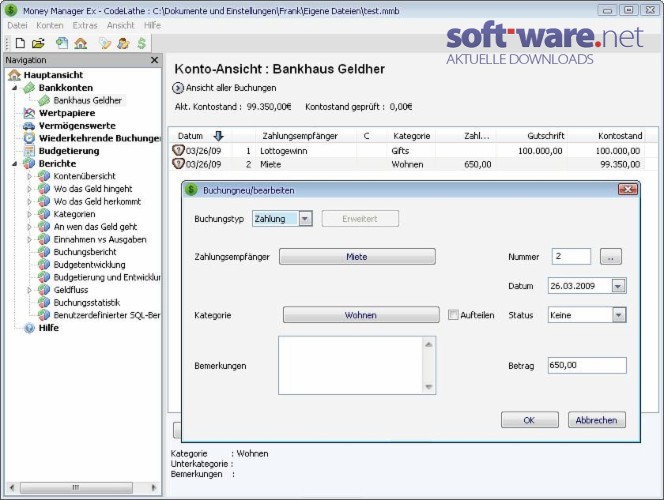This screenshot has width=664, height=500.
Task: Open the category organizer toolbar icon
Action: tap(105, 43)
